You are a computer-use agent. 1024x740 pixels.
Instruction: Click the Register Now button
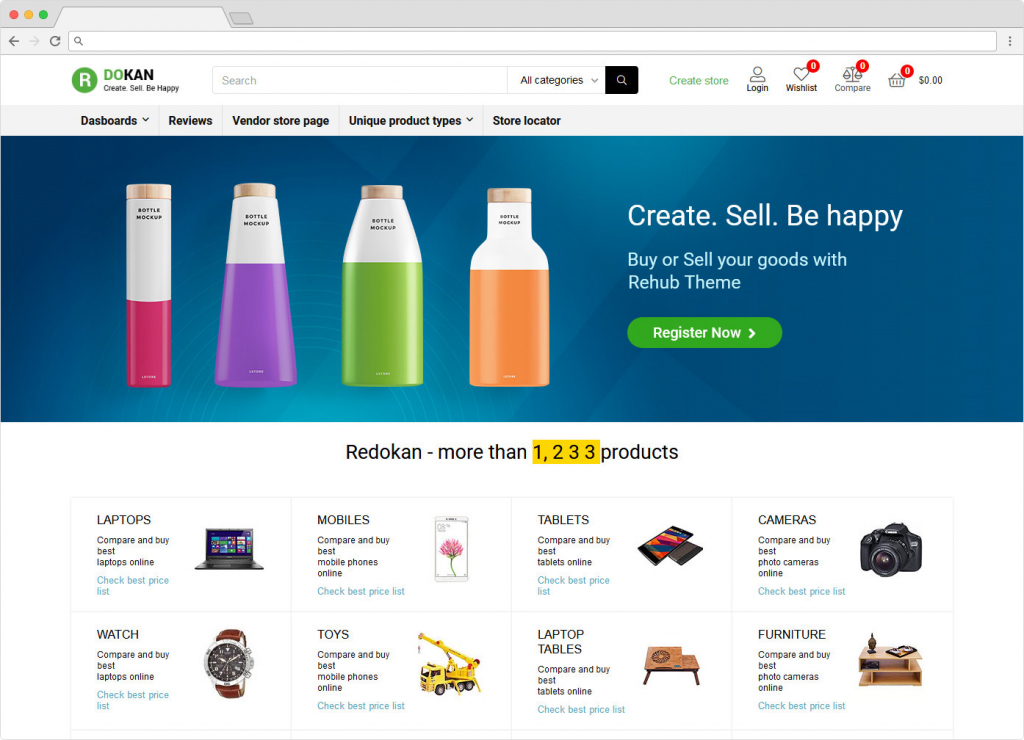click(704, 332)
